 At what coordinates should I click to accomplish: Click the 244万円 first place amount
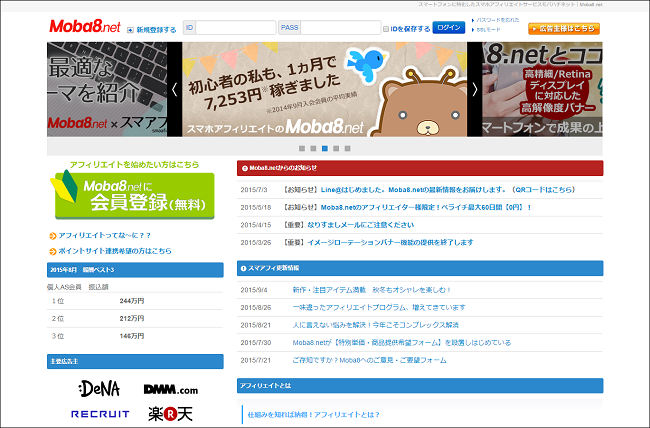point(131,301)
